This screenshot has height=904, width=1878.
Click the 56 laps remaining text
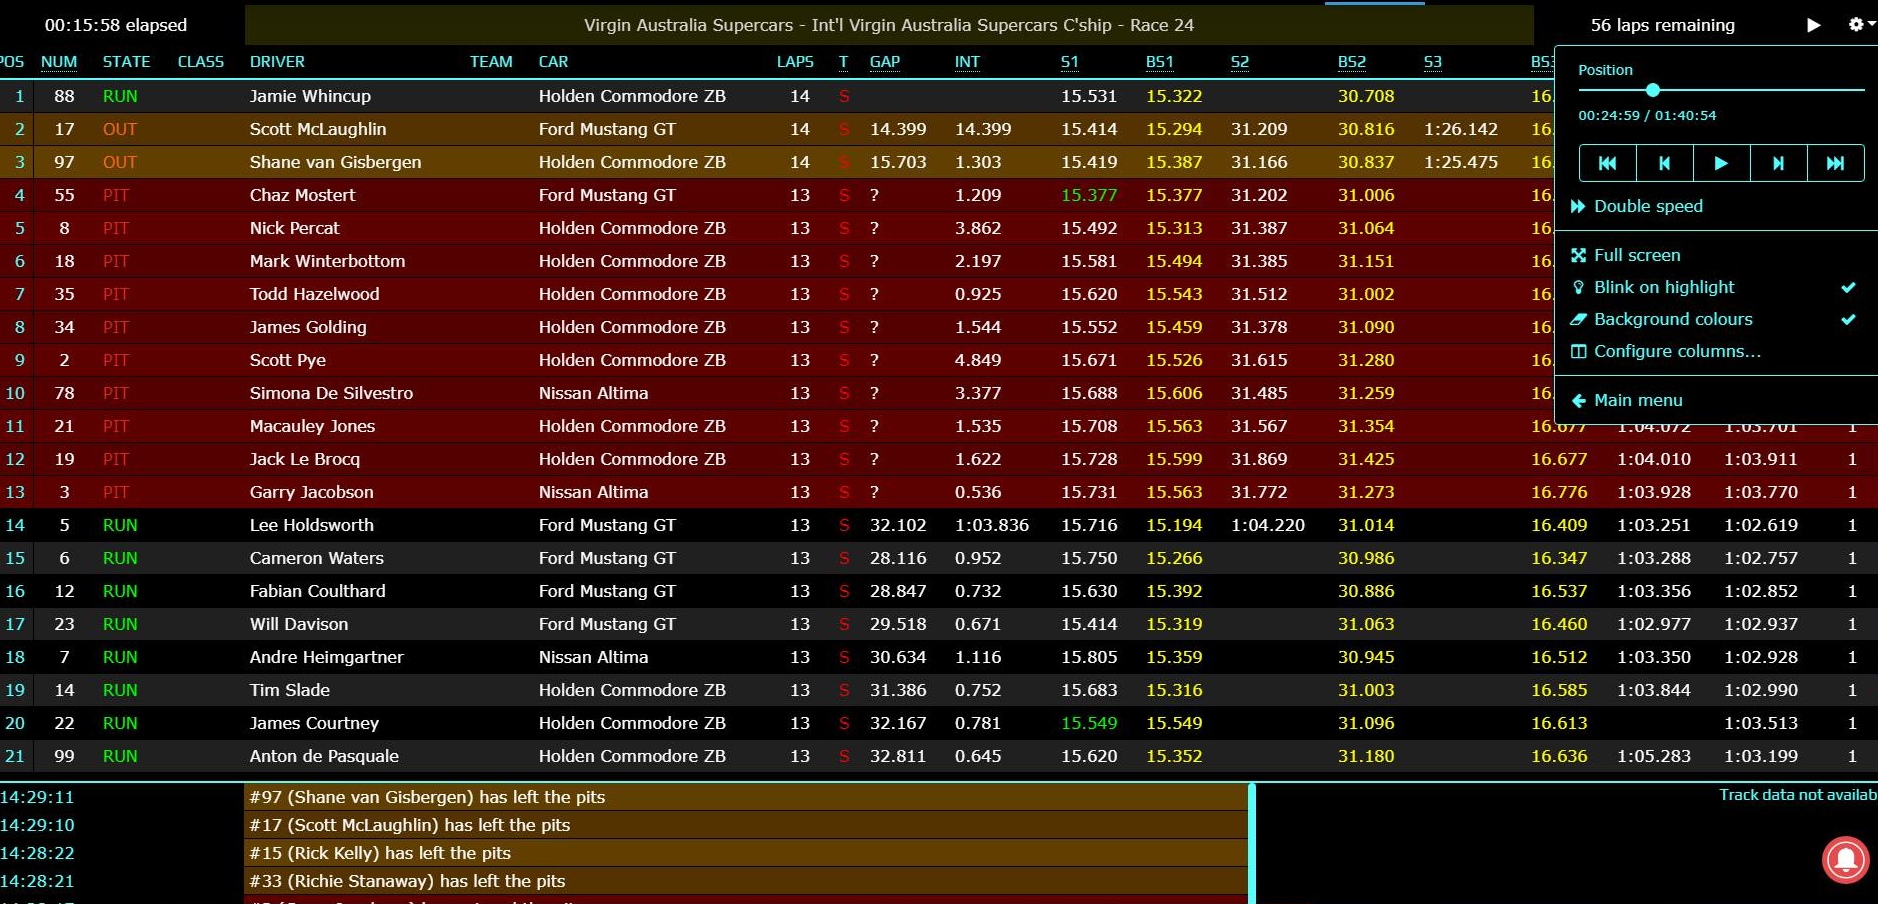click(x=1663, y=25)
